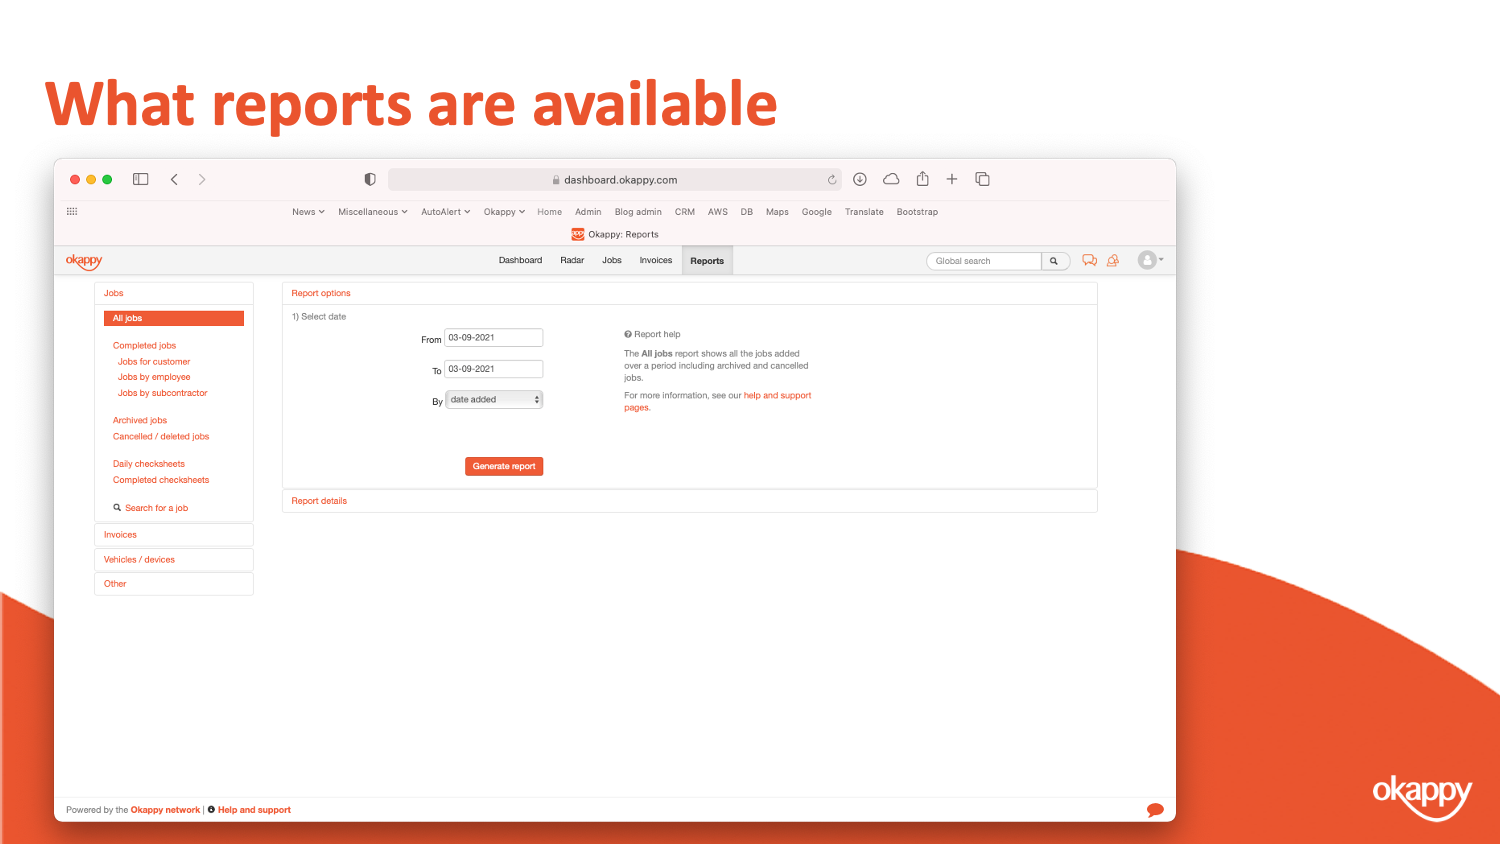
Task: Open the share icon in toolbar
Action: [x=923, y=179]
